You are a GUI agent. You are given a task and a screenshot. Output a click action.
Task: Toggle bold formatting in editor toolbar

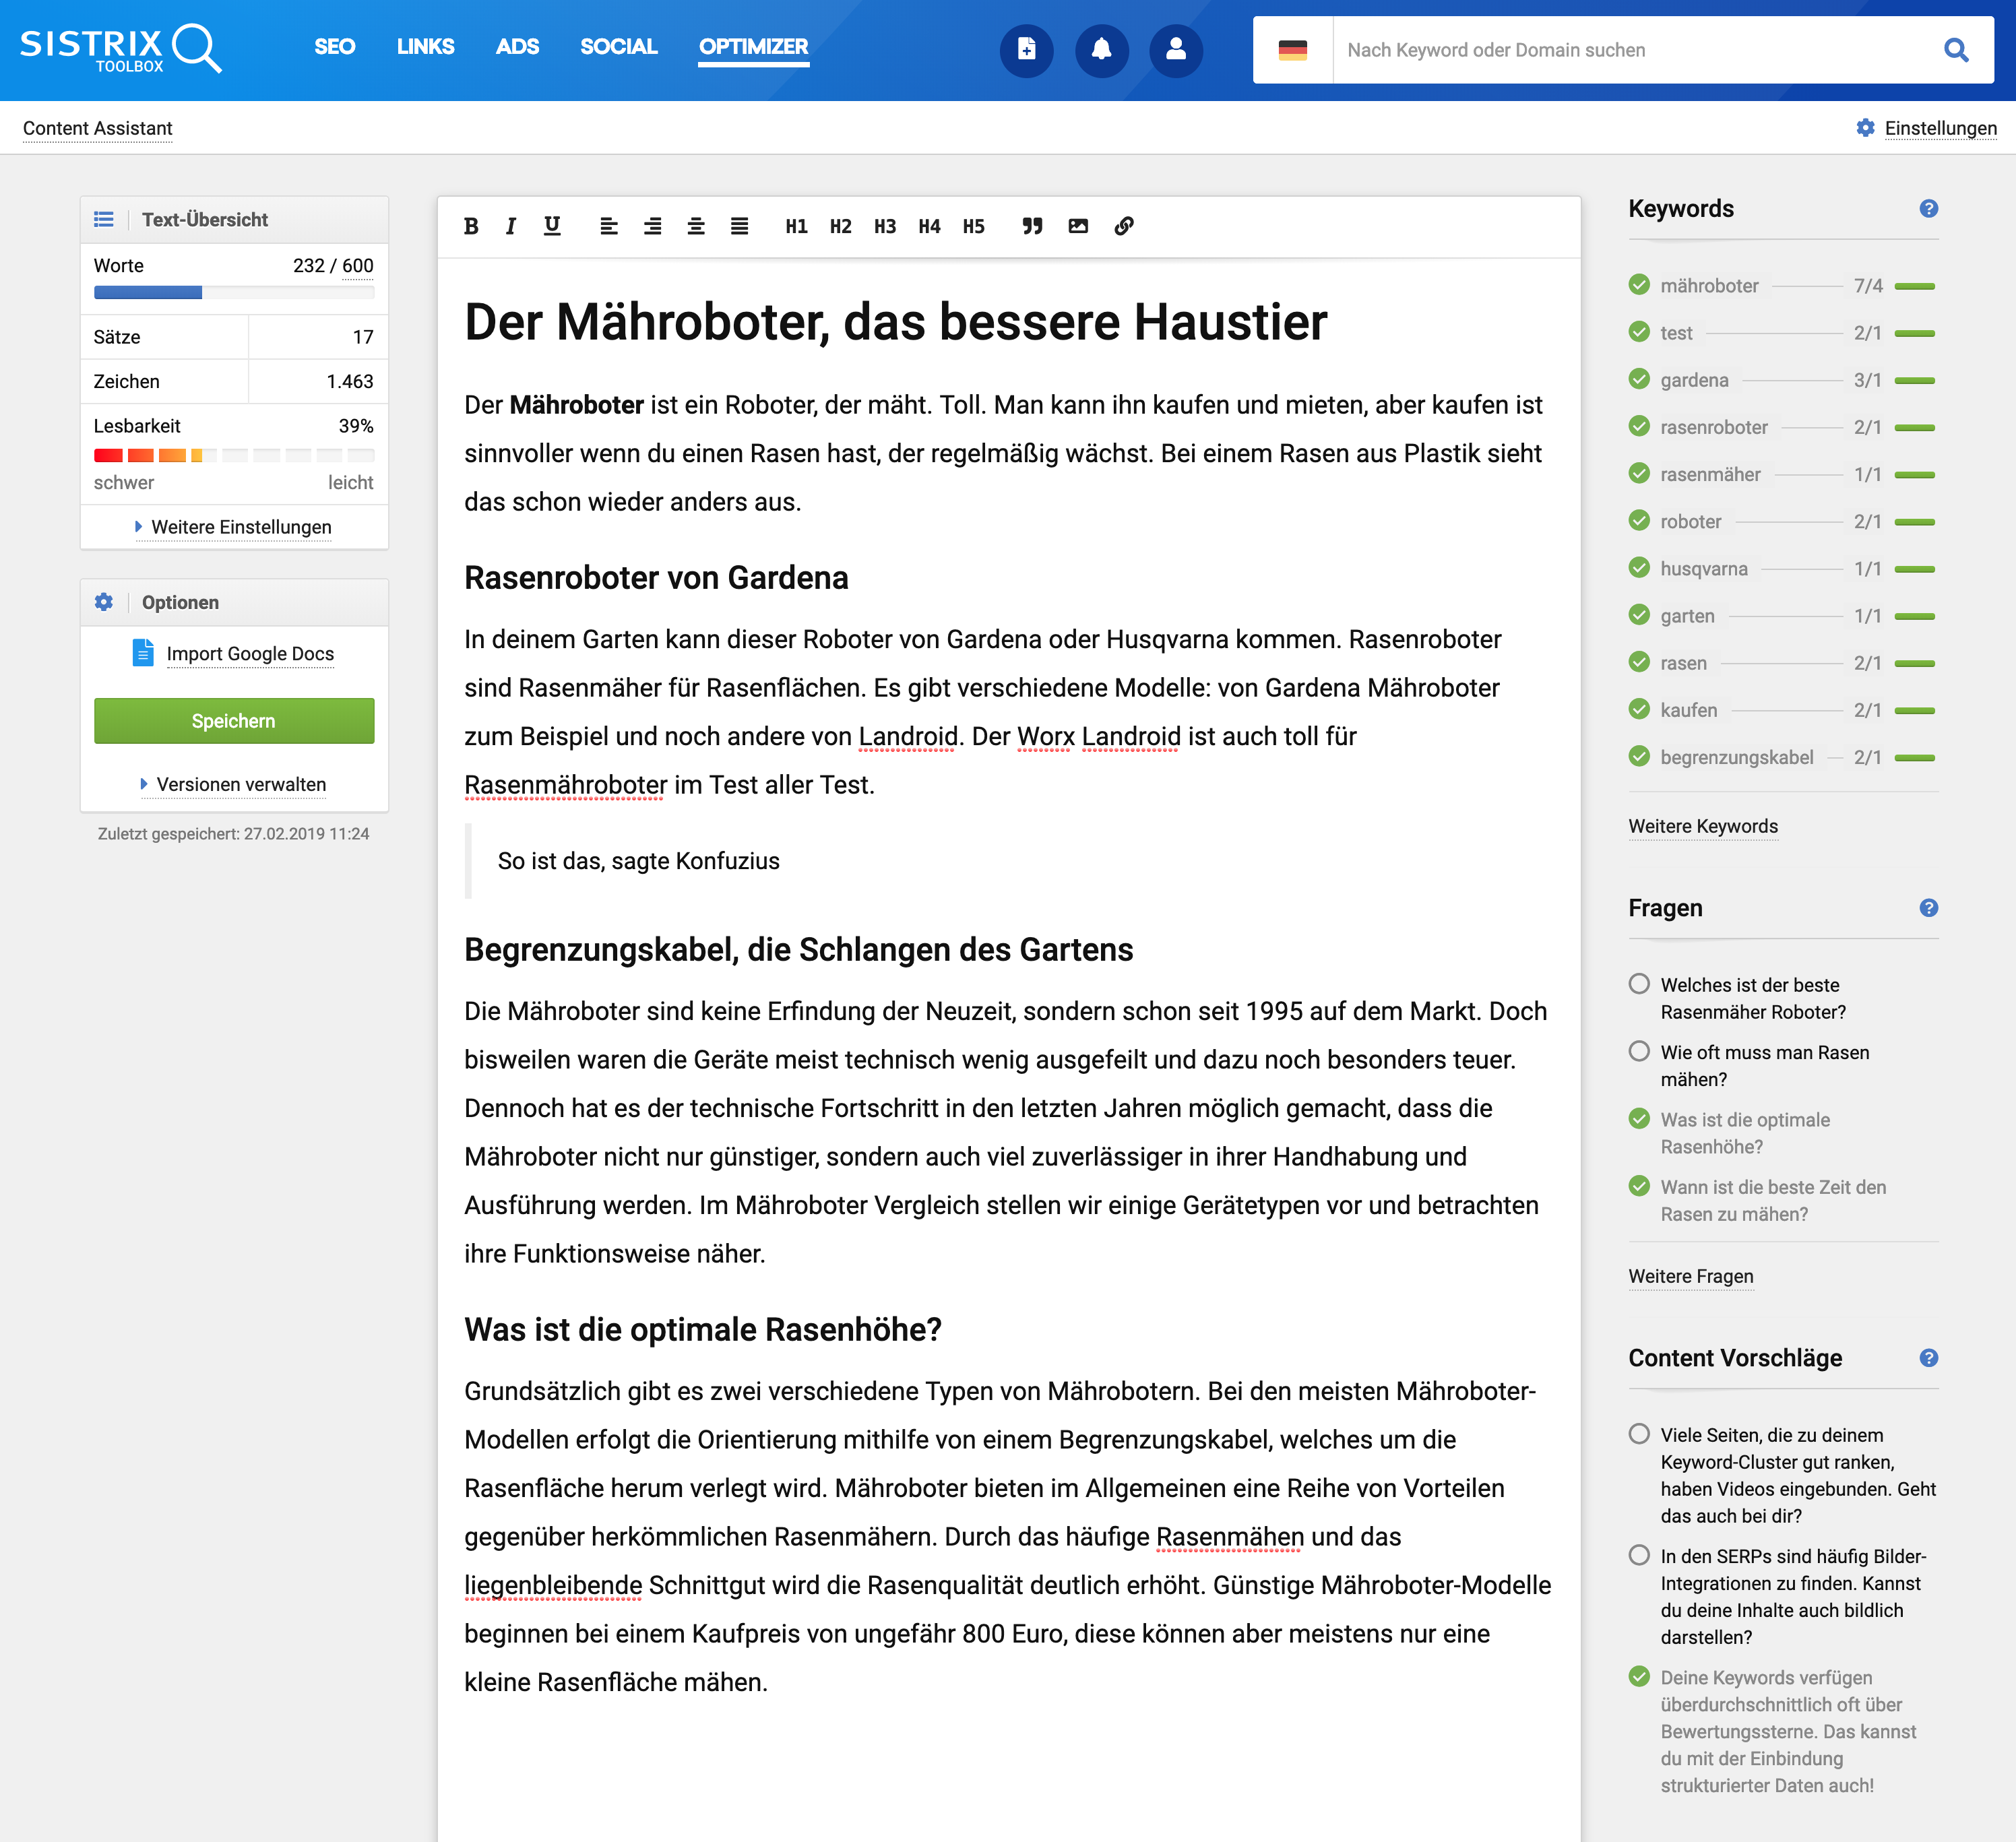tap(471, 226)
